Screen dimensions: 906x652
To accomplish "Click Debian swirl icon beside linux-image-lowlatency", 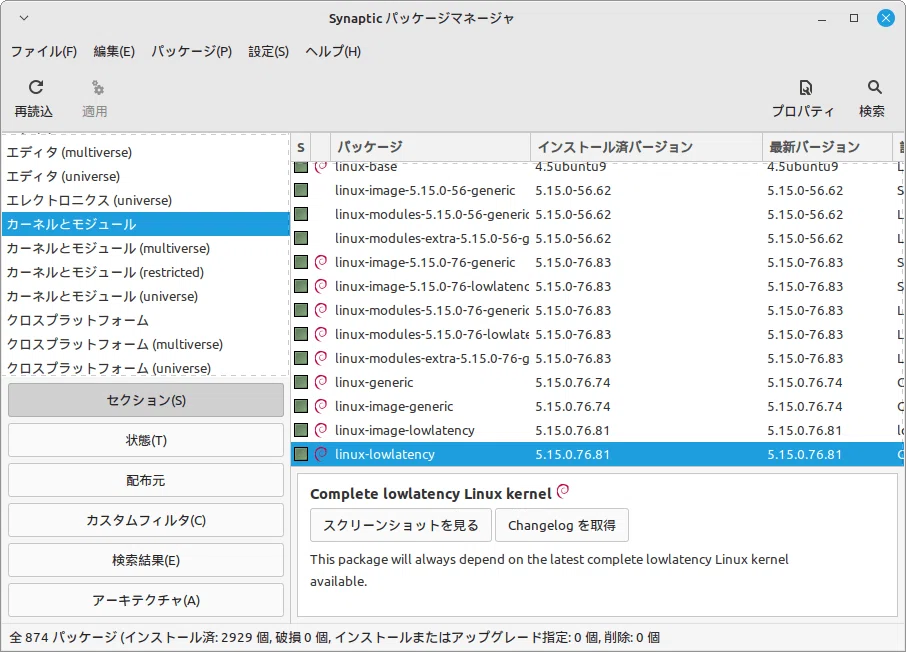I will point(321,430).
